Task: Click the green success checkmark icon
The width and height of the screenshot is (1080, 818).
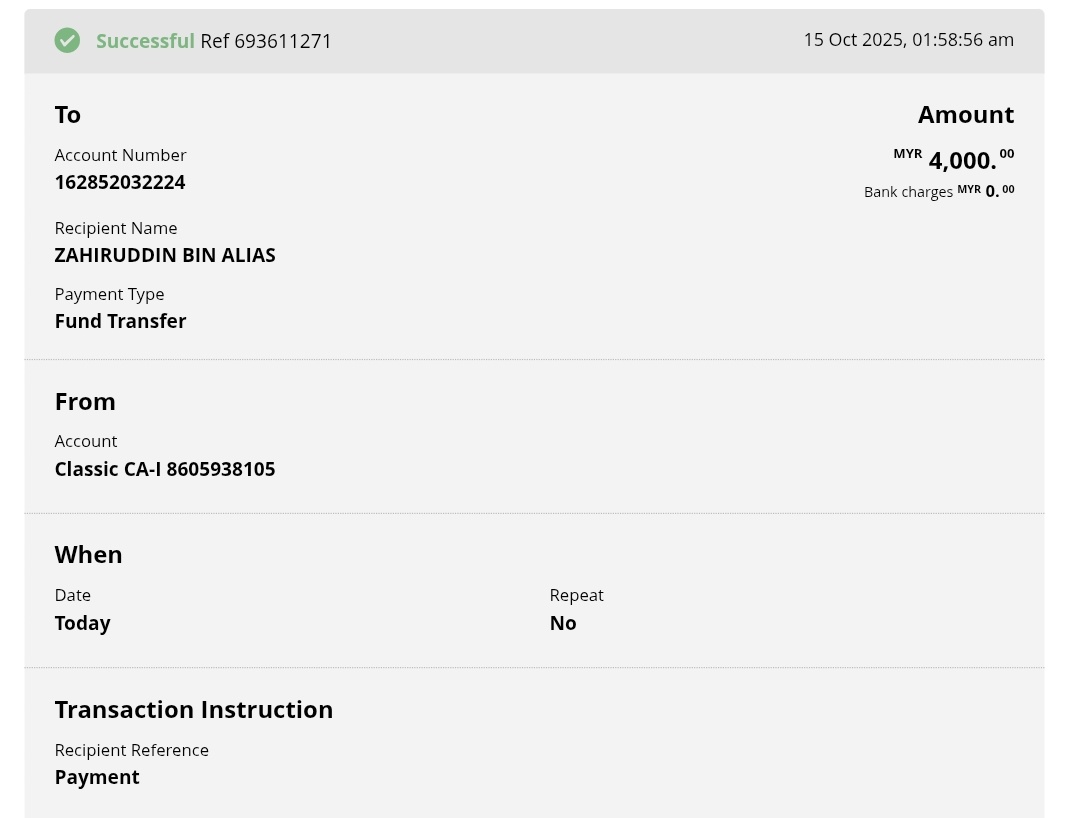Action: [x=67, y=40]
